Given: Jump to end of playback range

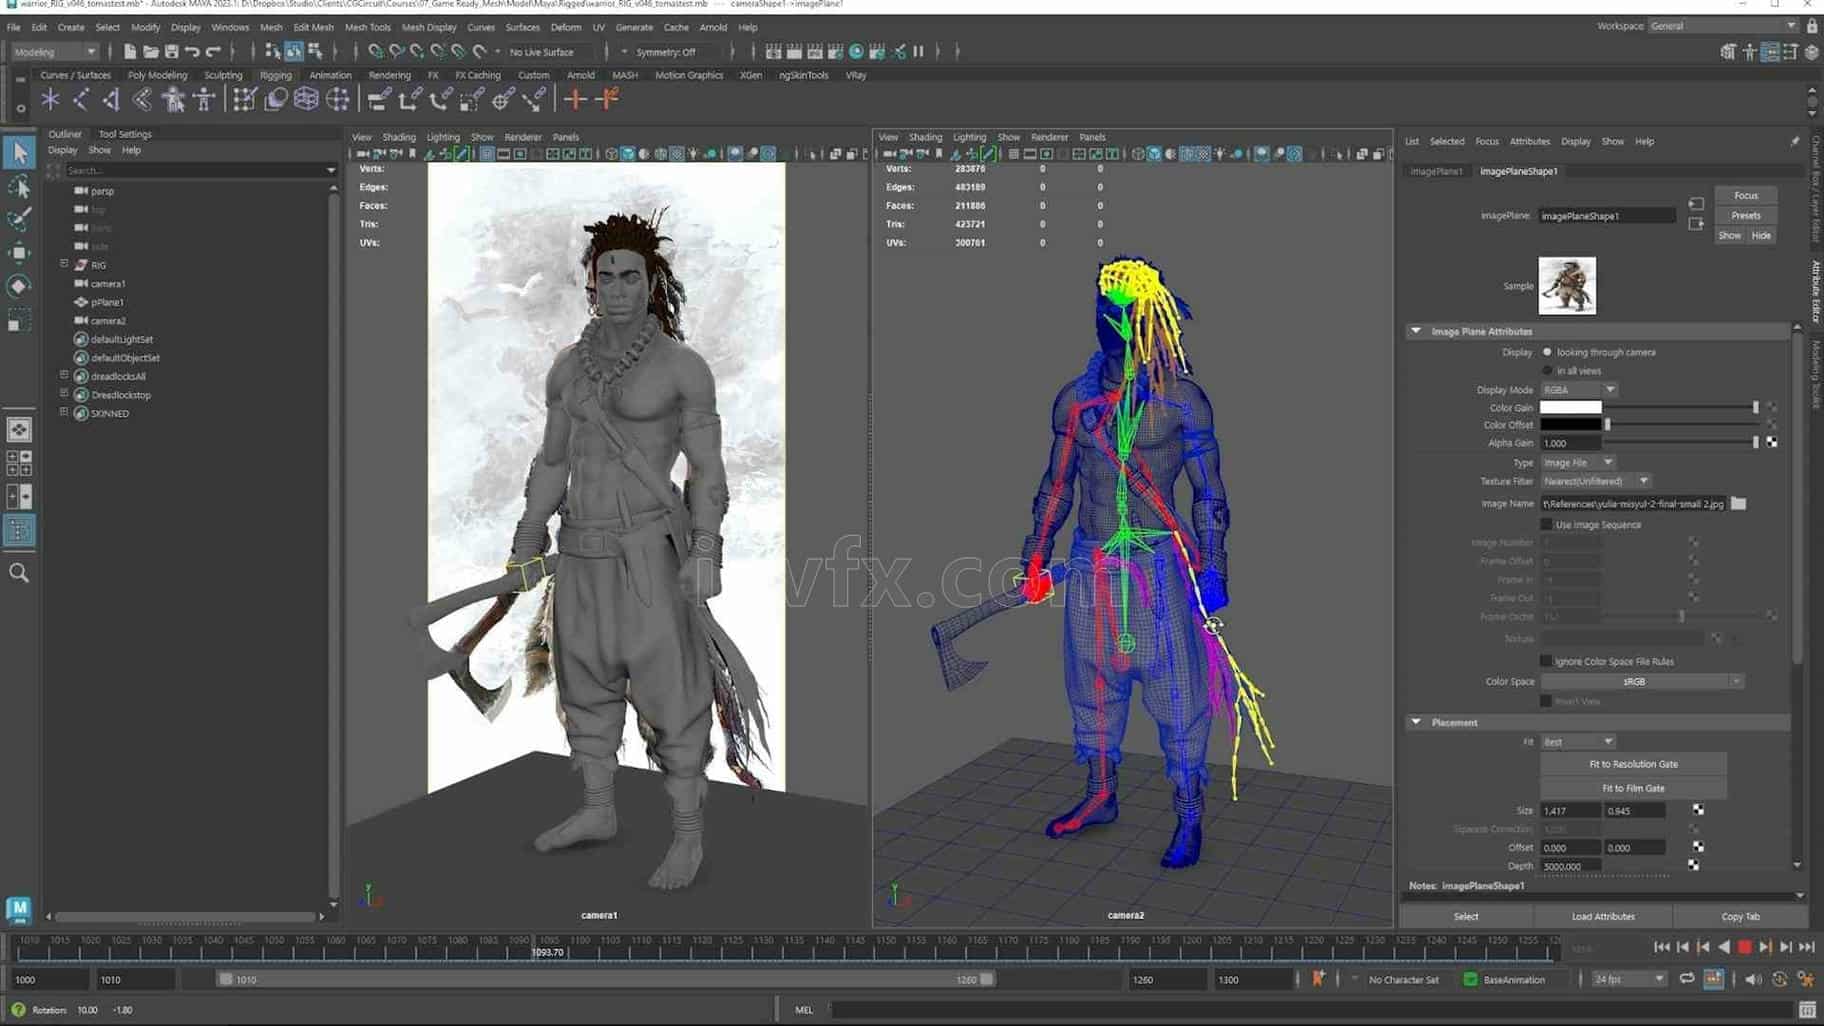Looking at the screenshot, I should pos(1807,947).
